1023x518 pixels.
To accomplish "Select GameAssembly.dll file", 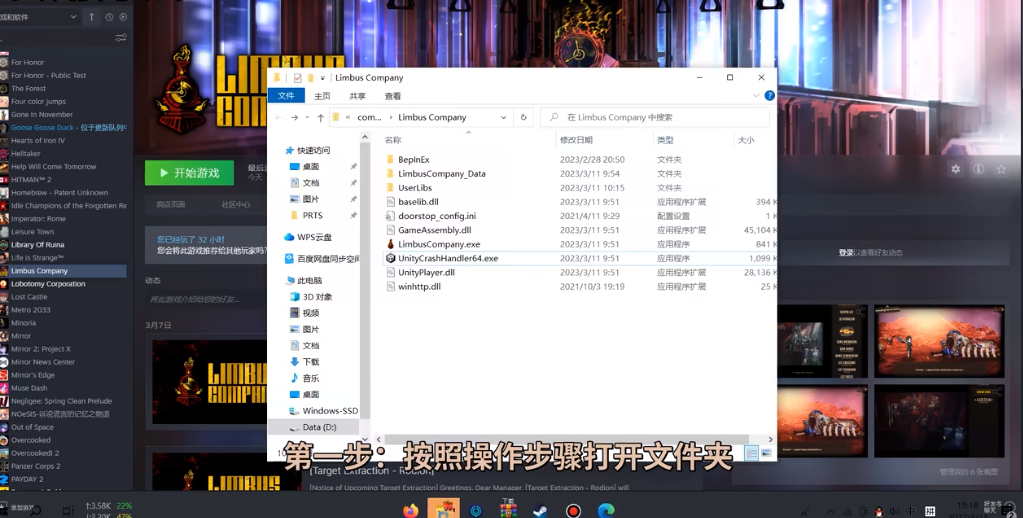I will (x=435, y=230).
